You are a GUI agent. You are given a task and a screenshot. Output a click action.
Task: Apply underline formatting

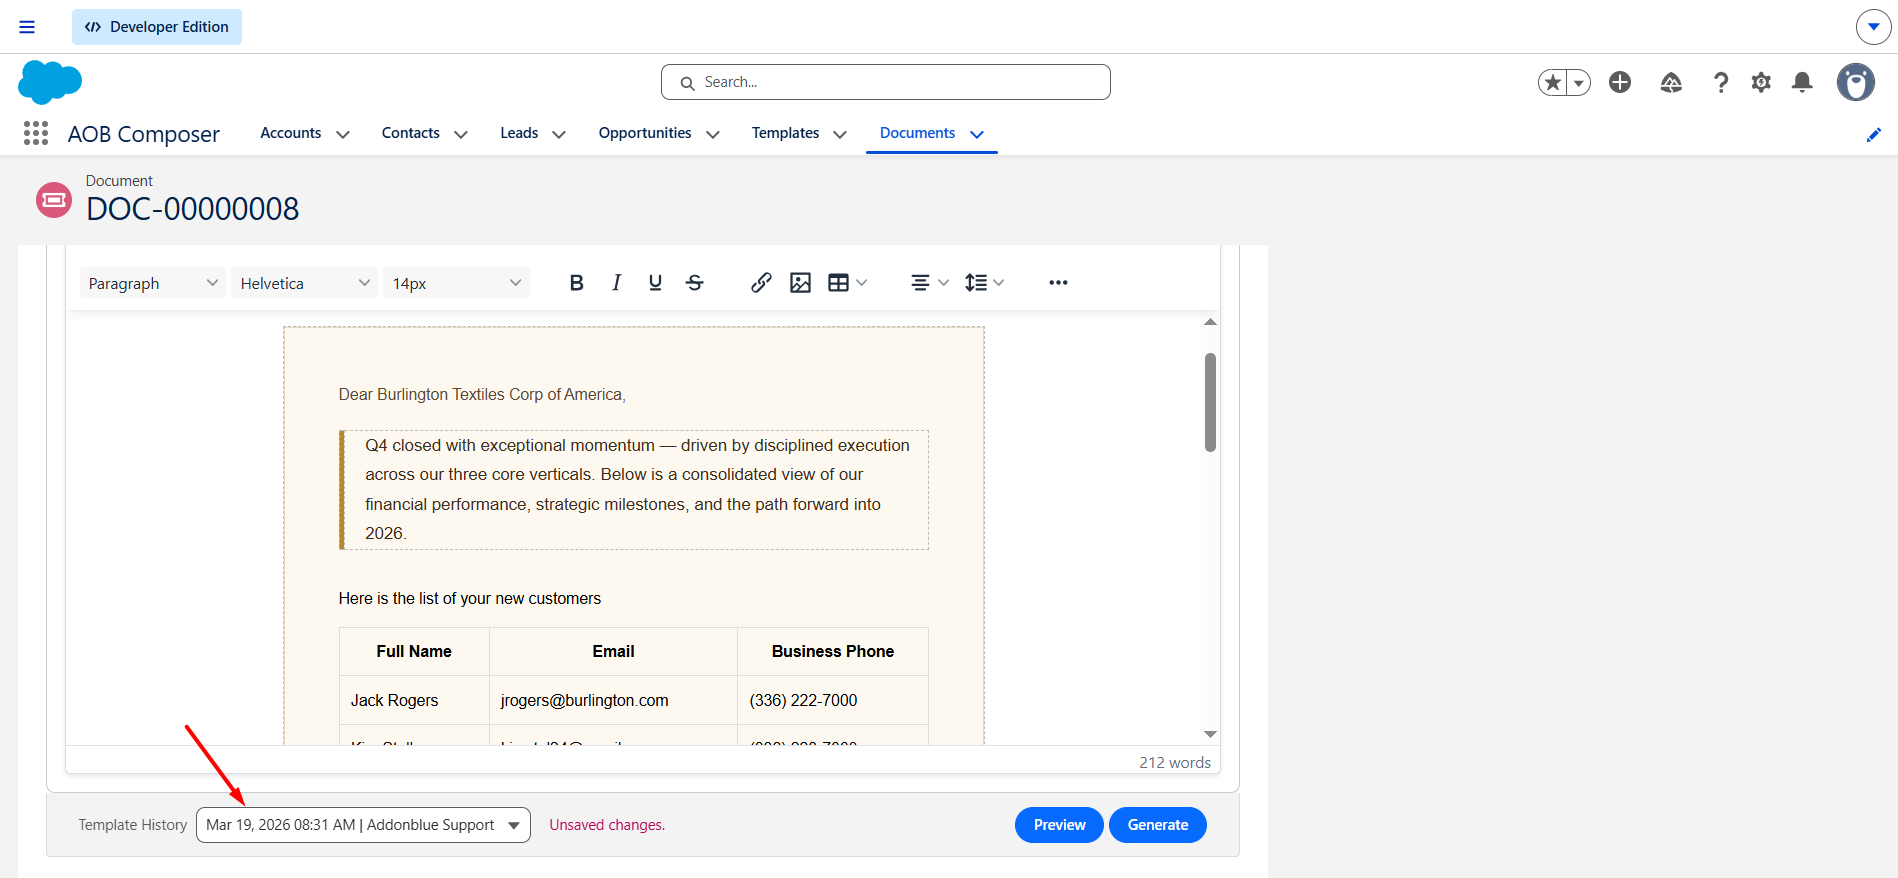pos(655,283)
